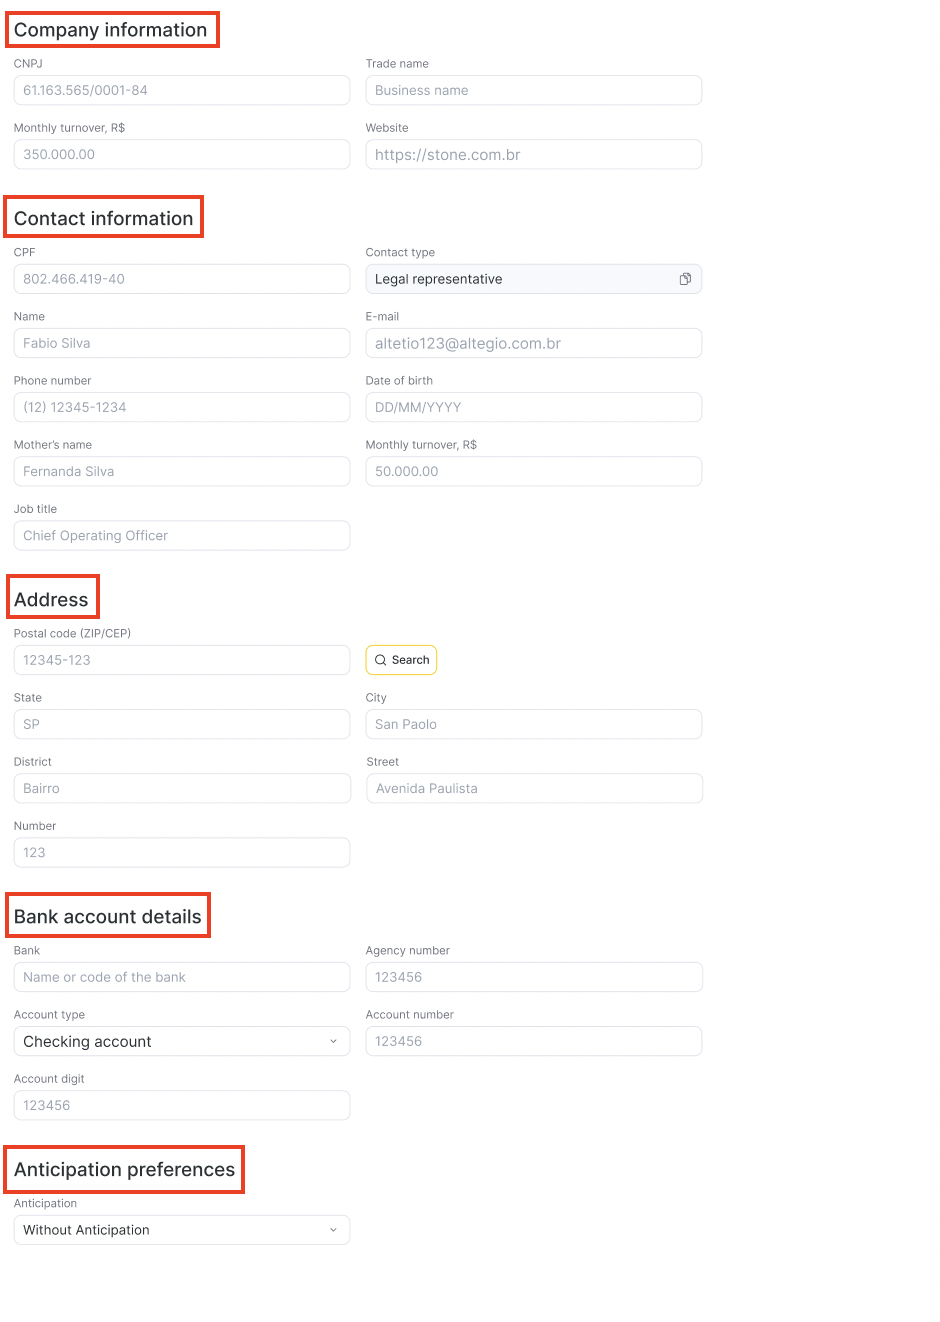Focus the Agency number field
940x1322 pixels.
tap(534, 977)
